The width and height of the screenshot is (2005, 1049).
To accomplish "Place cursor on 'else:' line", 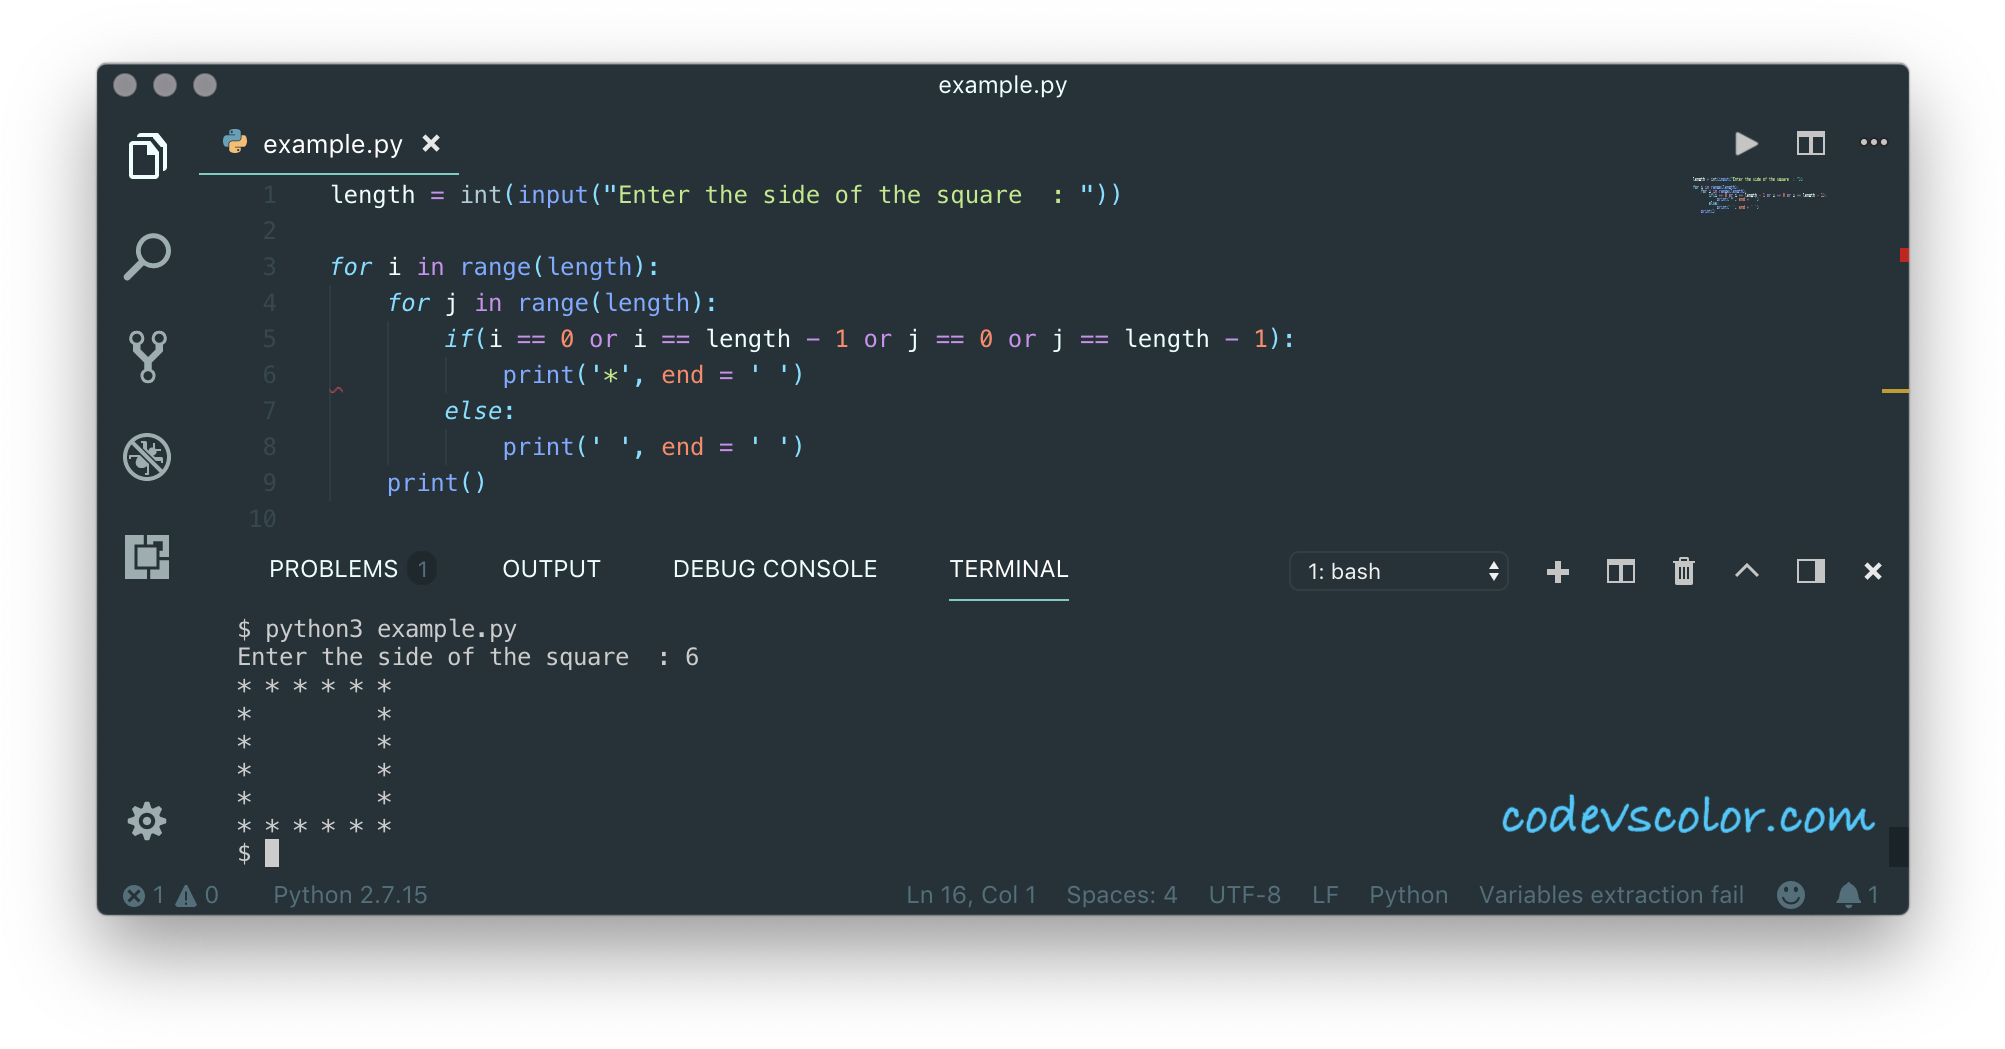I will click(x=479, y=411).
